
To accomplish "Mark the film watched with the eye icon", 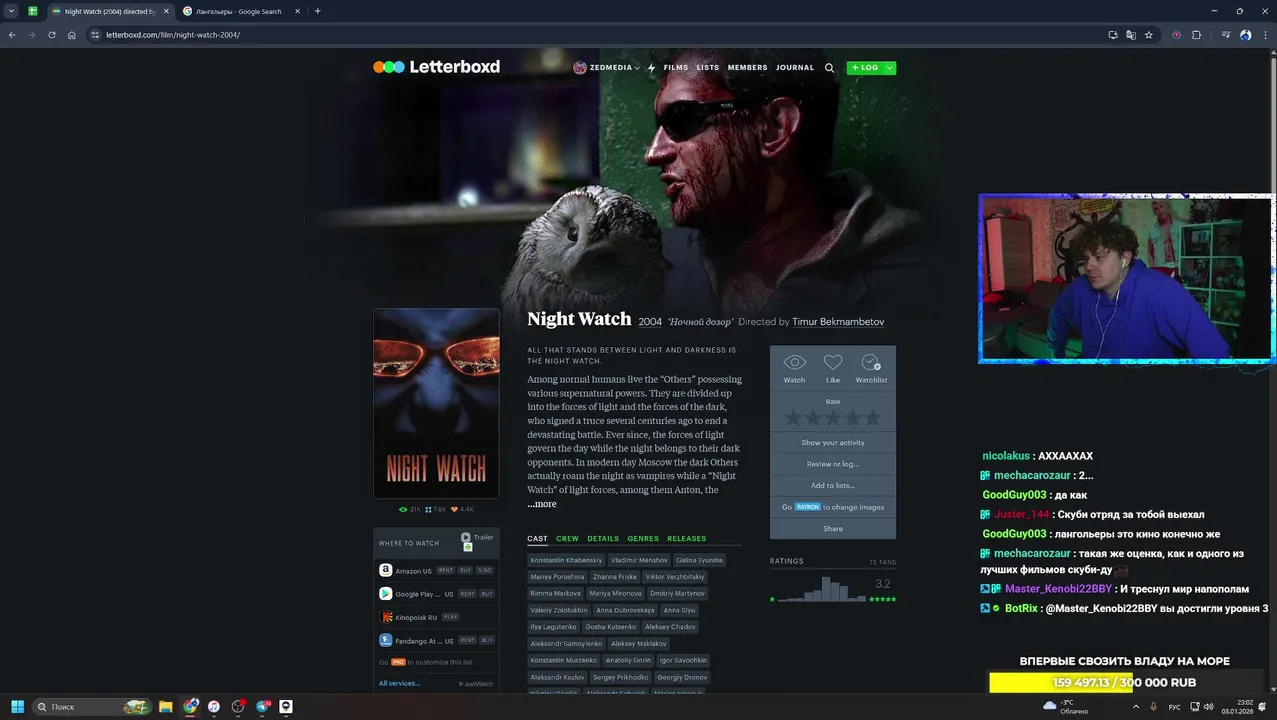I will (794, 362).
